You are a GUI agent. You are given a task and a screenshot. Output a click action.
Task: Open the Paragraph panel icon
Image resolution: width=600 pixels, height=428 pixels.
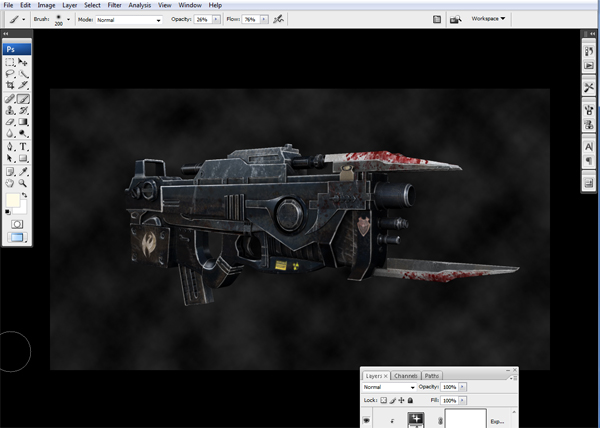[x=589, y=161]
